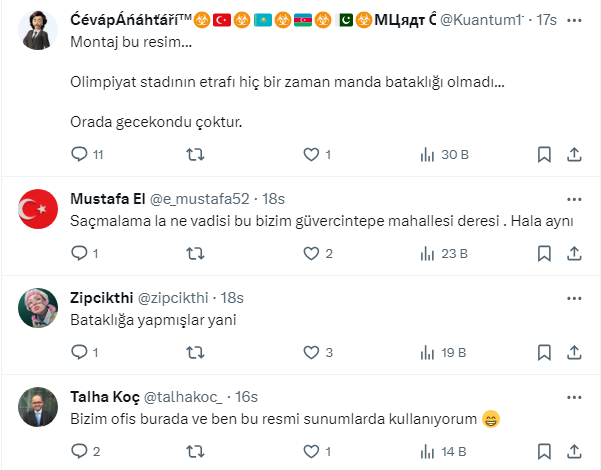This screenshot has width=601, height=470.
Task: Retweet Mustafa El's tweet
Action: point(197,253)
